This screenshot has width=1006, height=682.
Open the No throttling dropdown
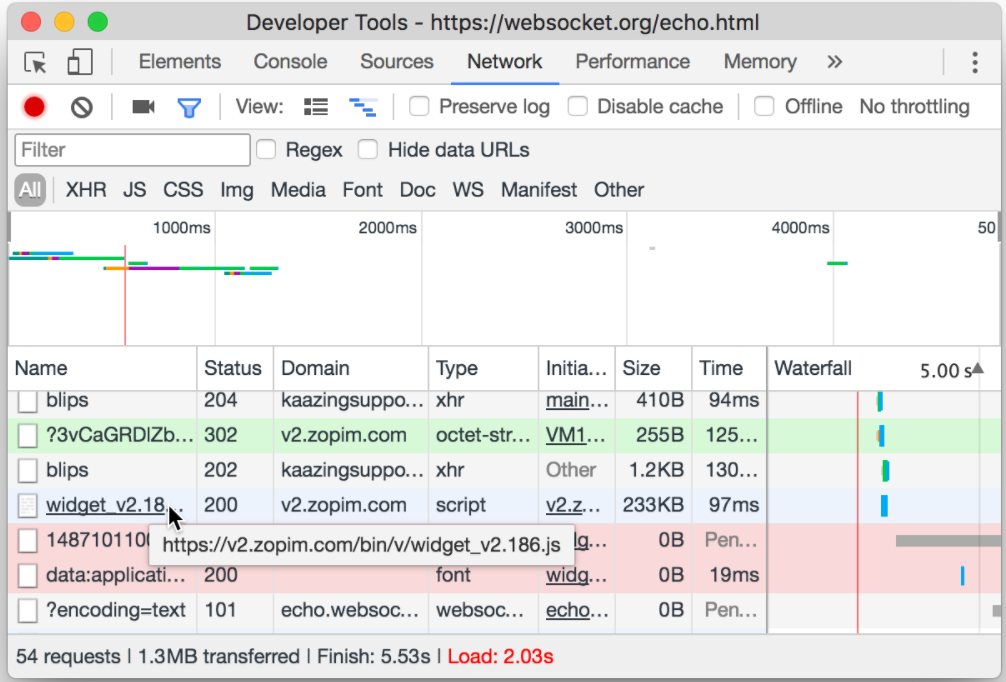pos(914,107)
